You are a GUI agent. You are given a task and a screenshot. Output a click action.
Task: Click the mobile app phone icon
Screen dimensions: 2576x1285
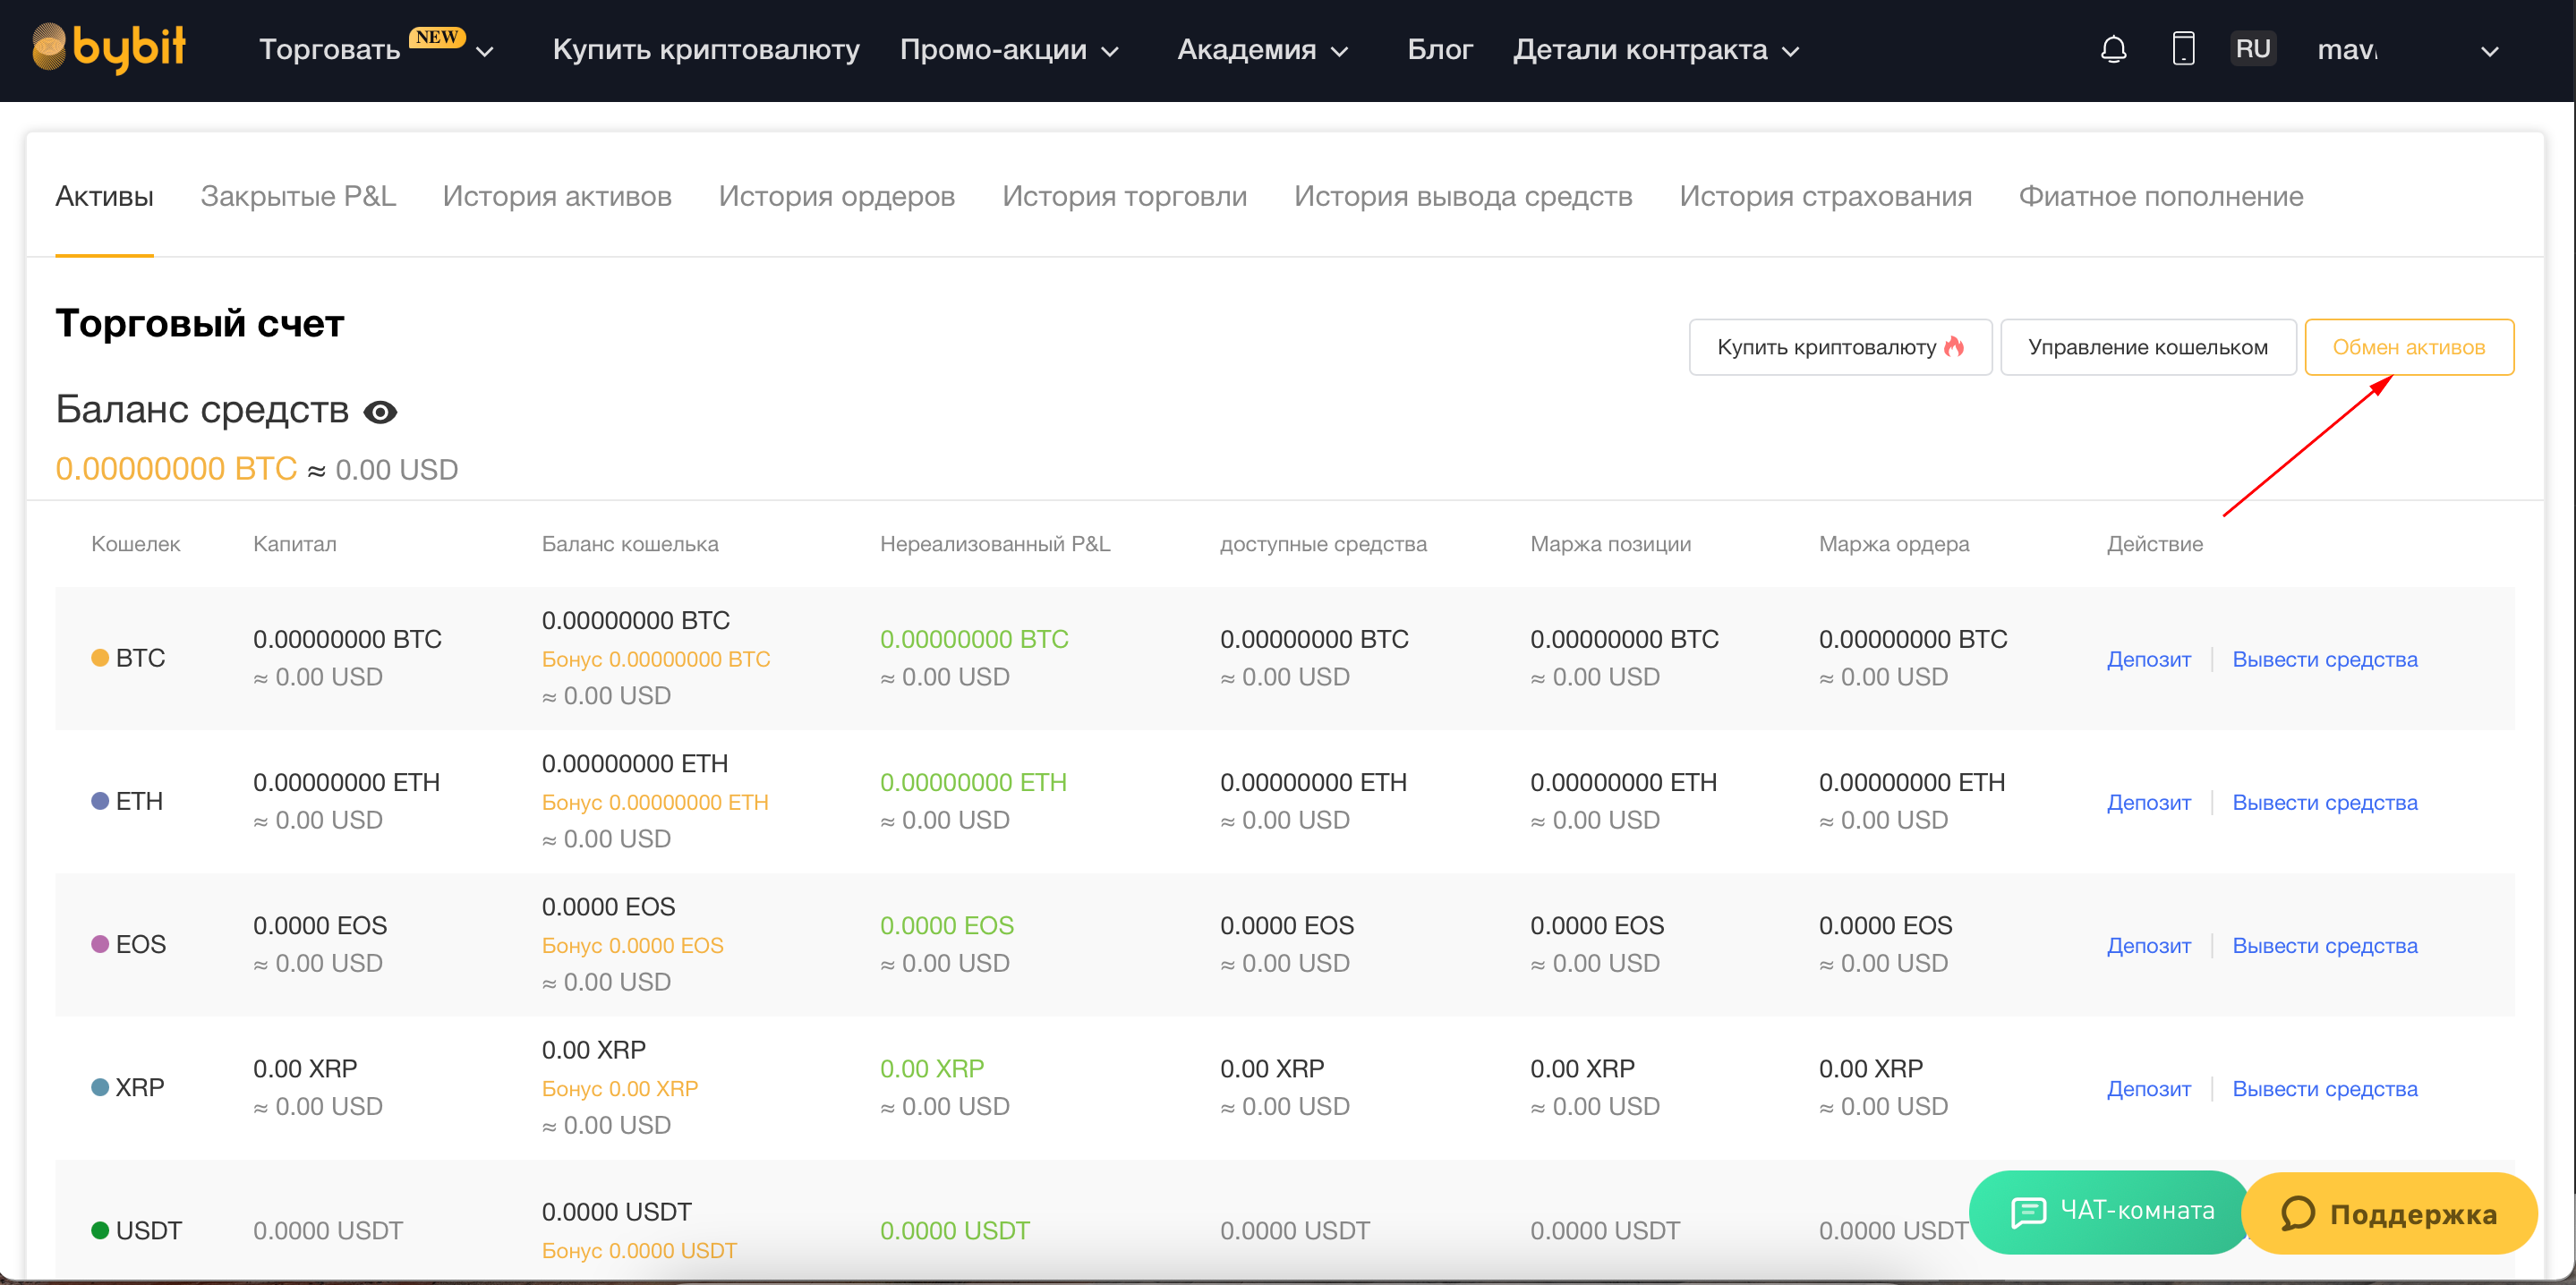2183,49
